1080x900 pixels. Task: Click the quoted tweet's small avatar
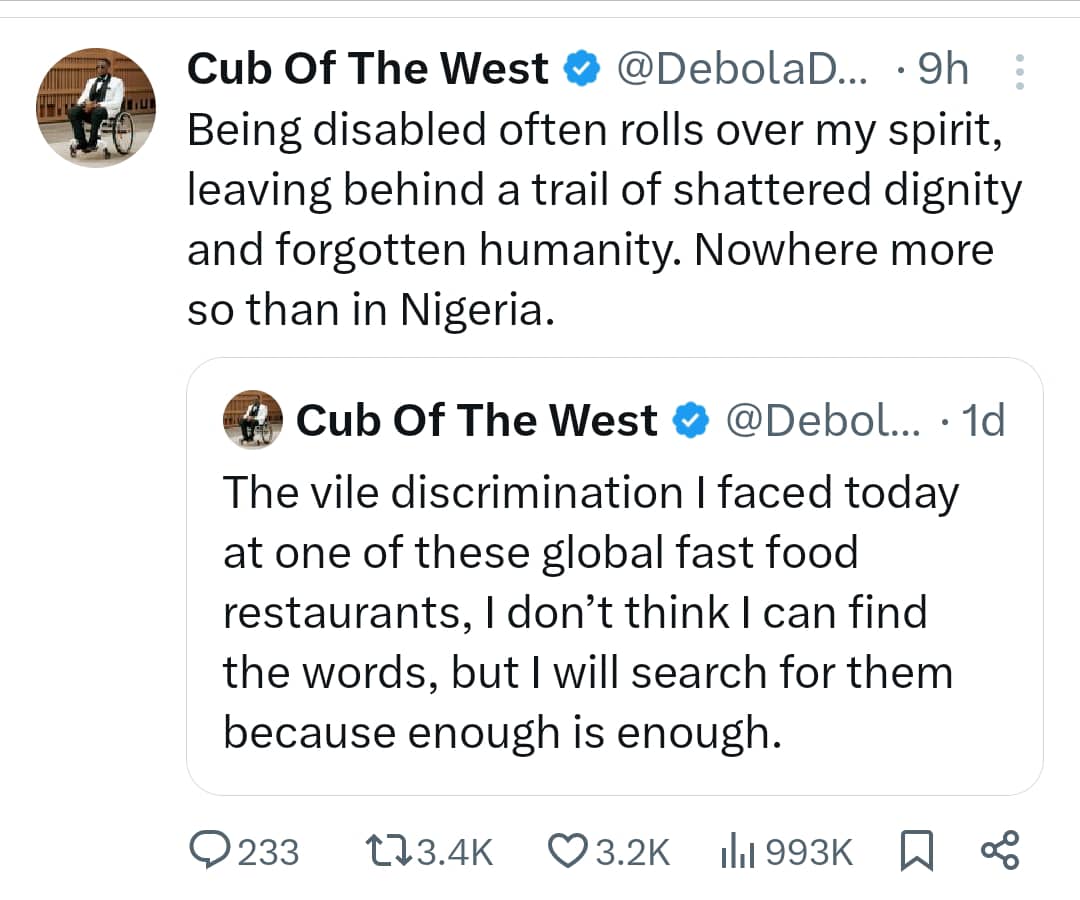point(252,419)
